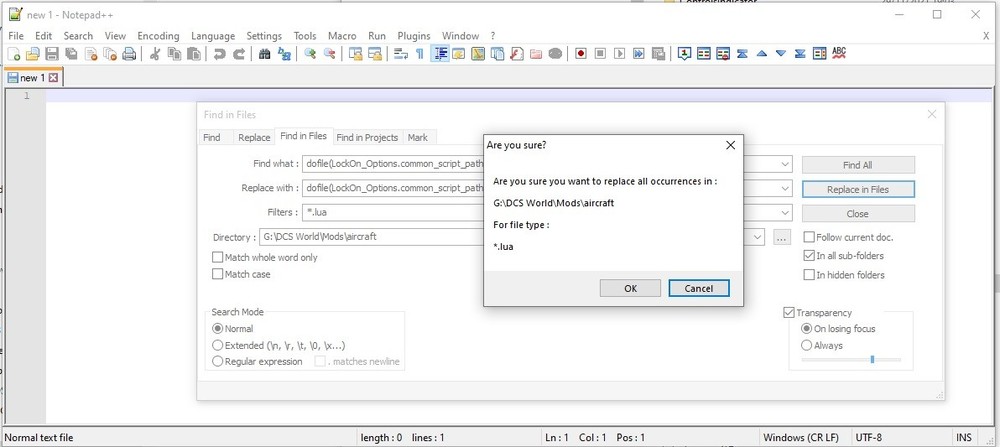Click the Directory path input field

coord(511,237)
